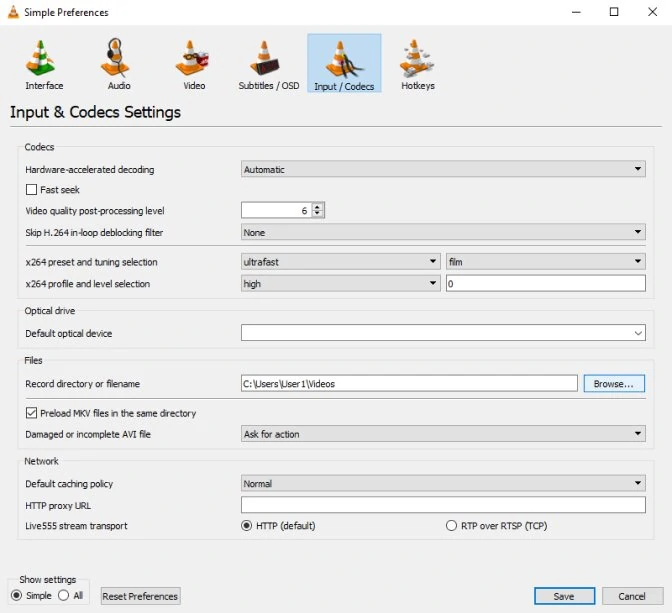Click the "Default caching policy" label

pos(69,484)
